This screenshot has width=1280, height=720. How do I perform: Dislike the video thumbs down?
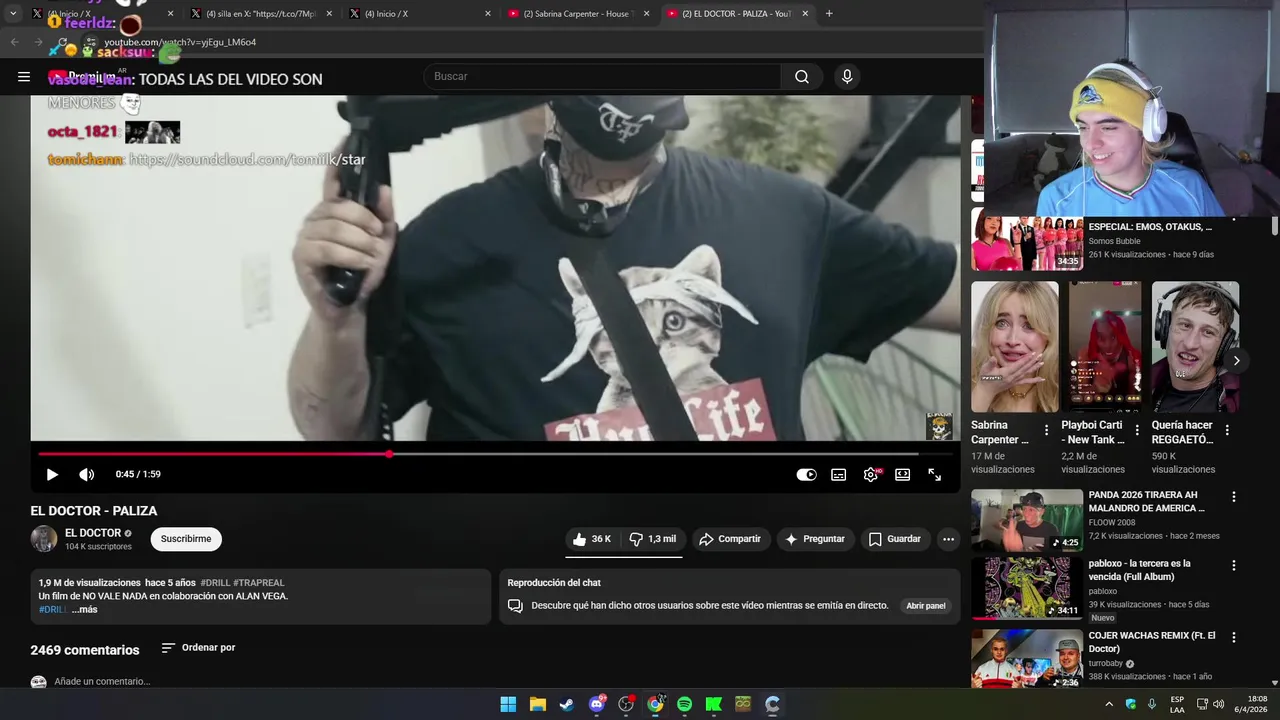652,539
